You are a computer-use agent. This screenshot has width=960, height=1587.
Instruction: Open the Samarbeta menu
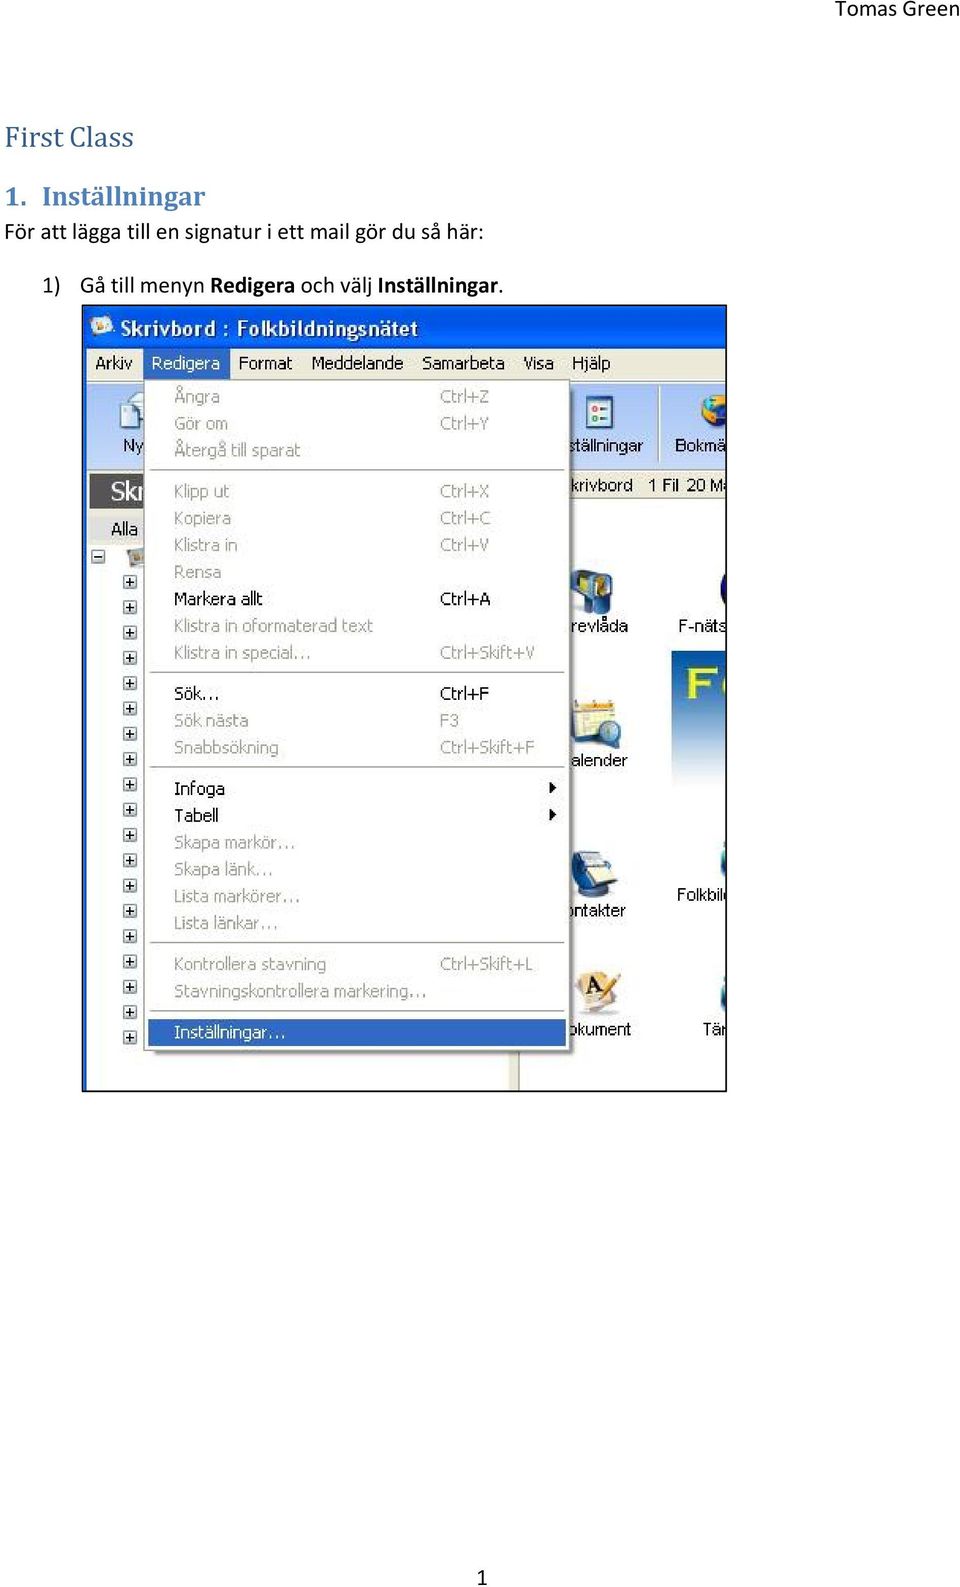[463, 363]
